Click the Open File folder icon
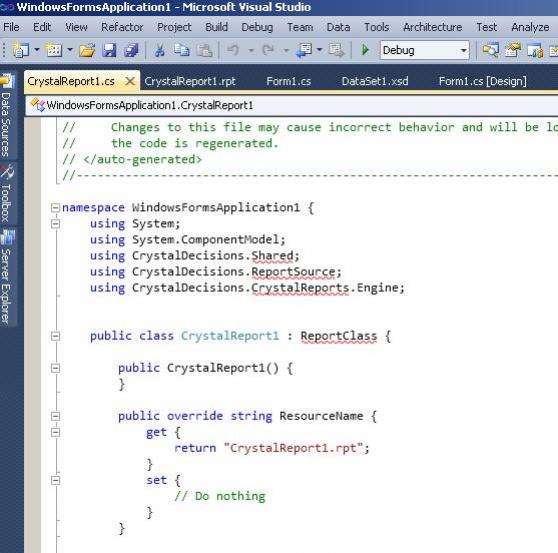Screen dimensions: 558x553 point(87,50)
